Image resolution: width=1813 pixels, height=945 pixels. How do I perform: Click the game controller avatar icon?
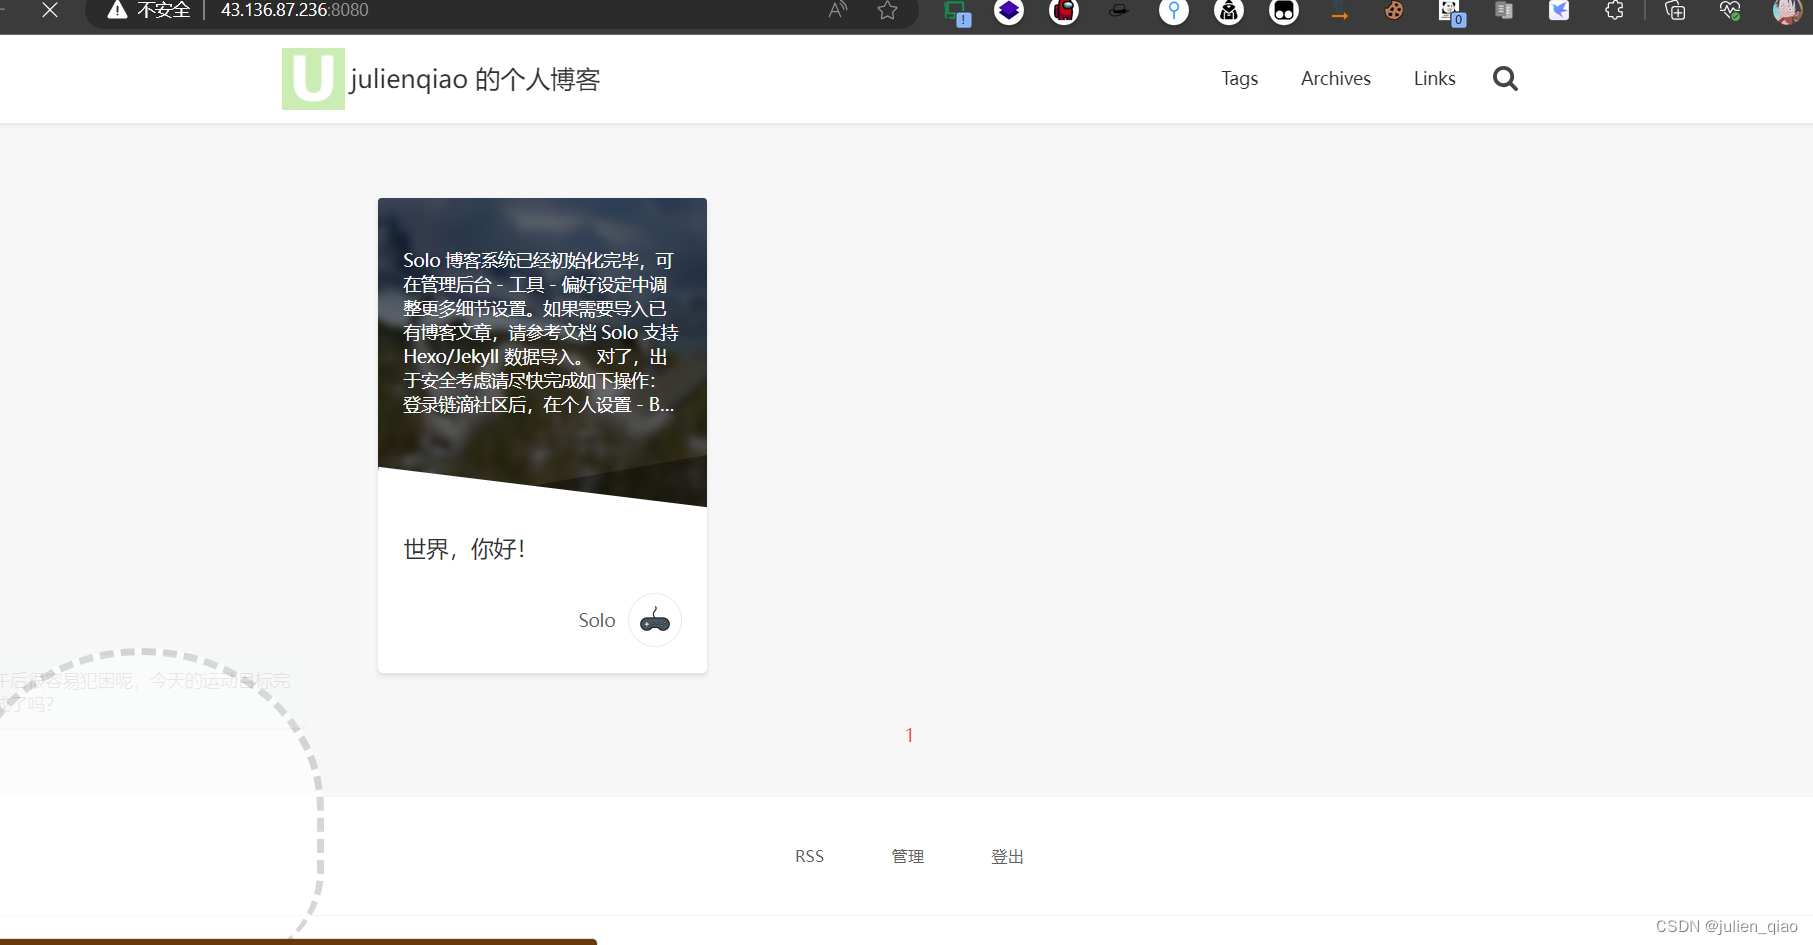pos(655,620)
